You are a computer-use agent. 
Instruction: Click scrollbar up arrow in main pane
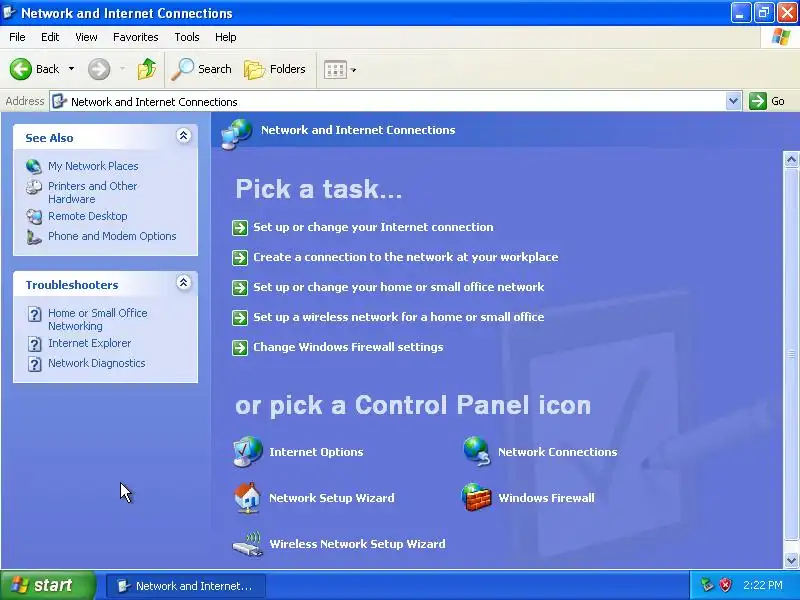point(791,160)
